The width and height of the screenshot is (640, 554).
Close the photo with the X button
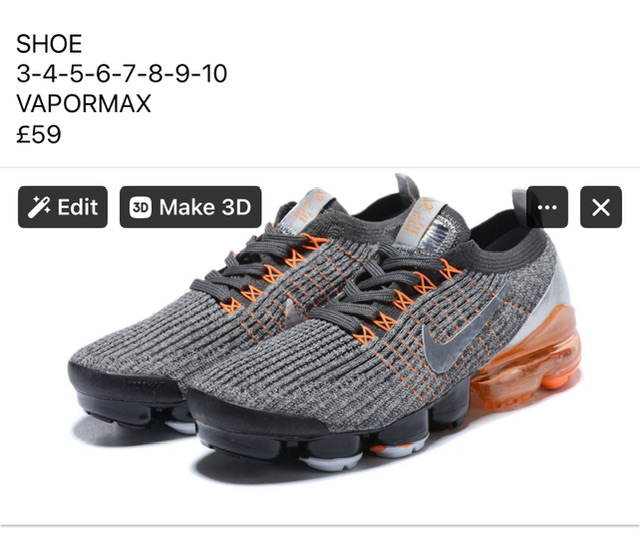[601, 207]
